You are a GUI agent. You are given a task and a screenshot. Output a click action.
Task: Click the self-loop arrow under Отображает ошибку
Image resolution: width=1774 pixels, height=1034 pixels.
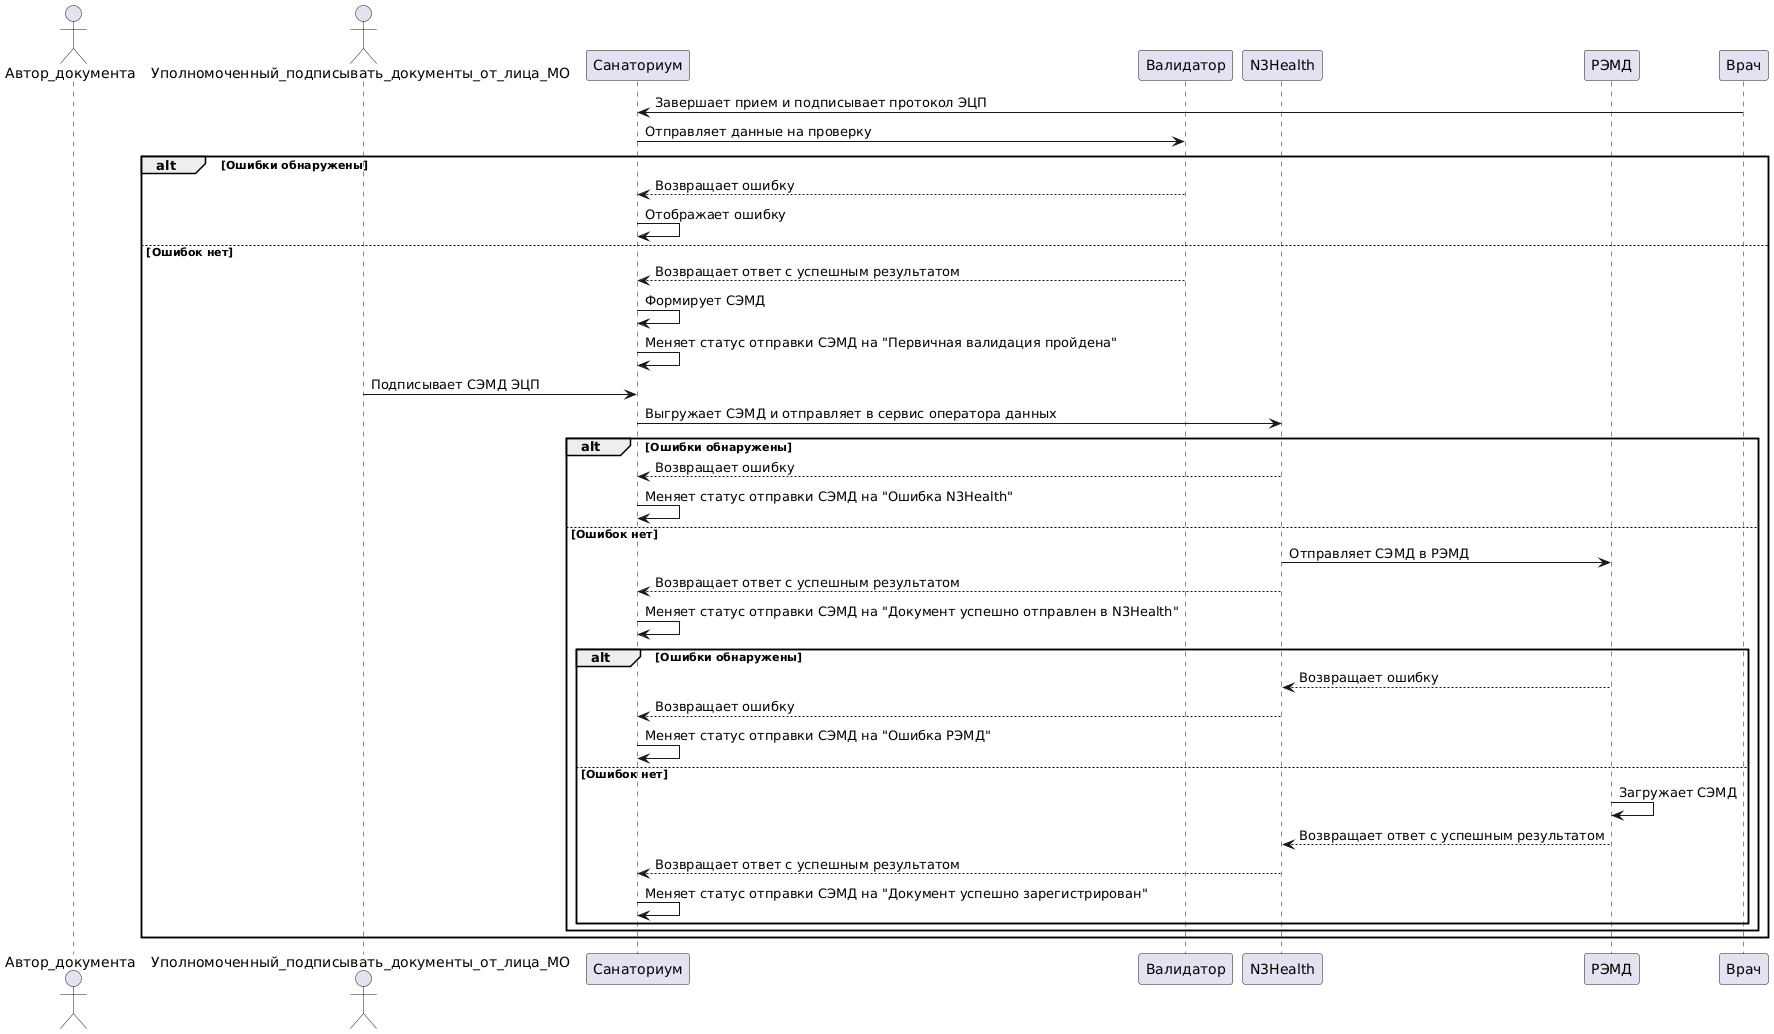[660, 231]
